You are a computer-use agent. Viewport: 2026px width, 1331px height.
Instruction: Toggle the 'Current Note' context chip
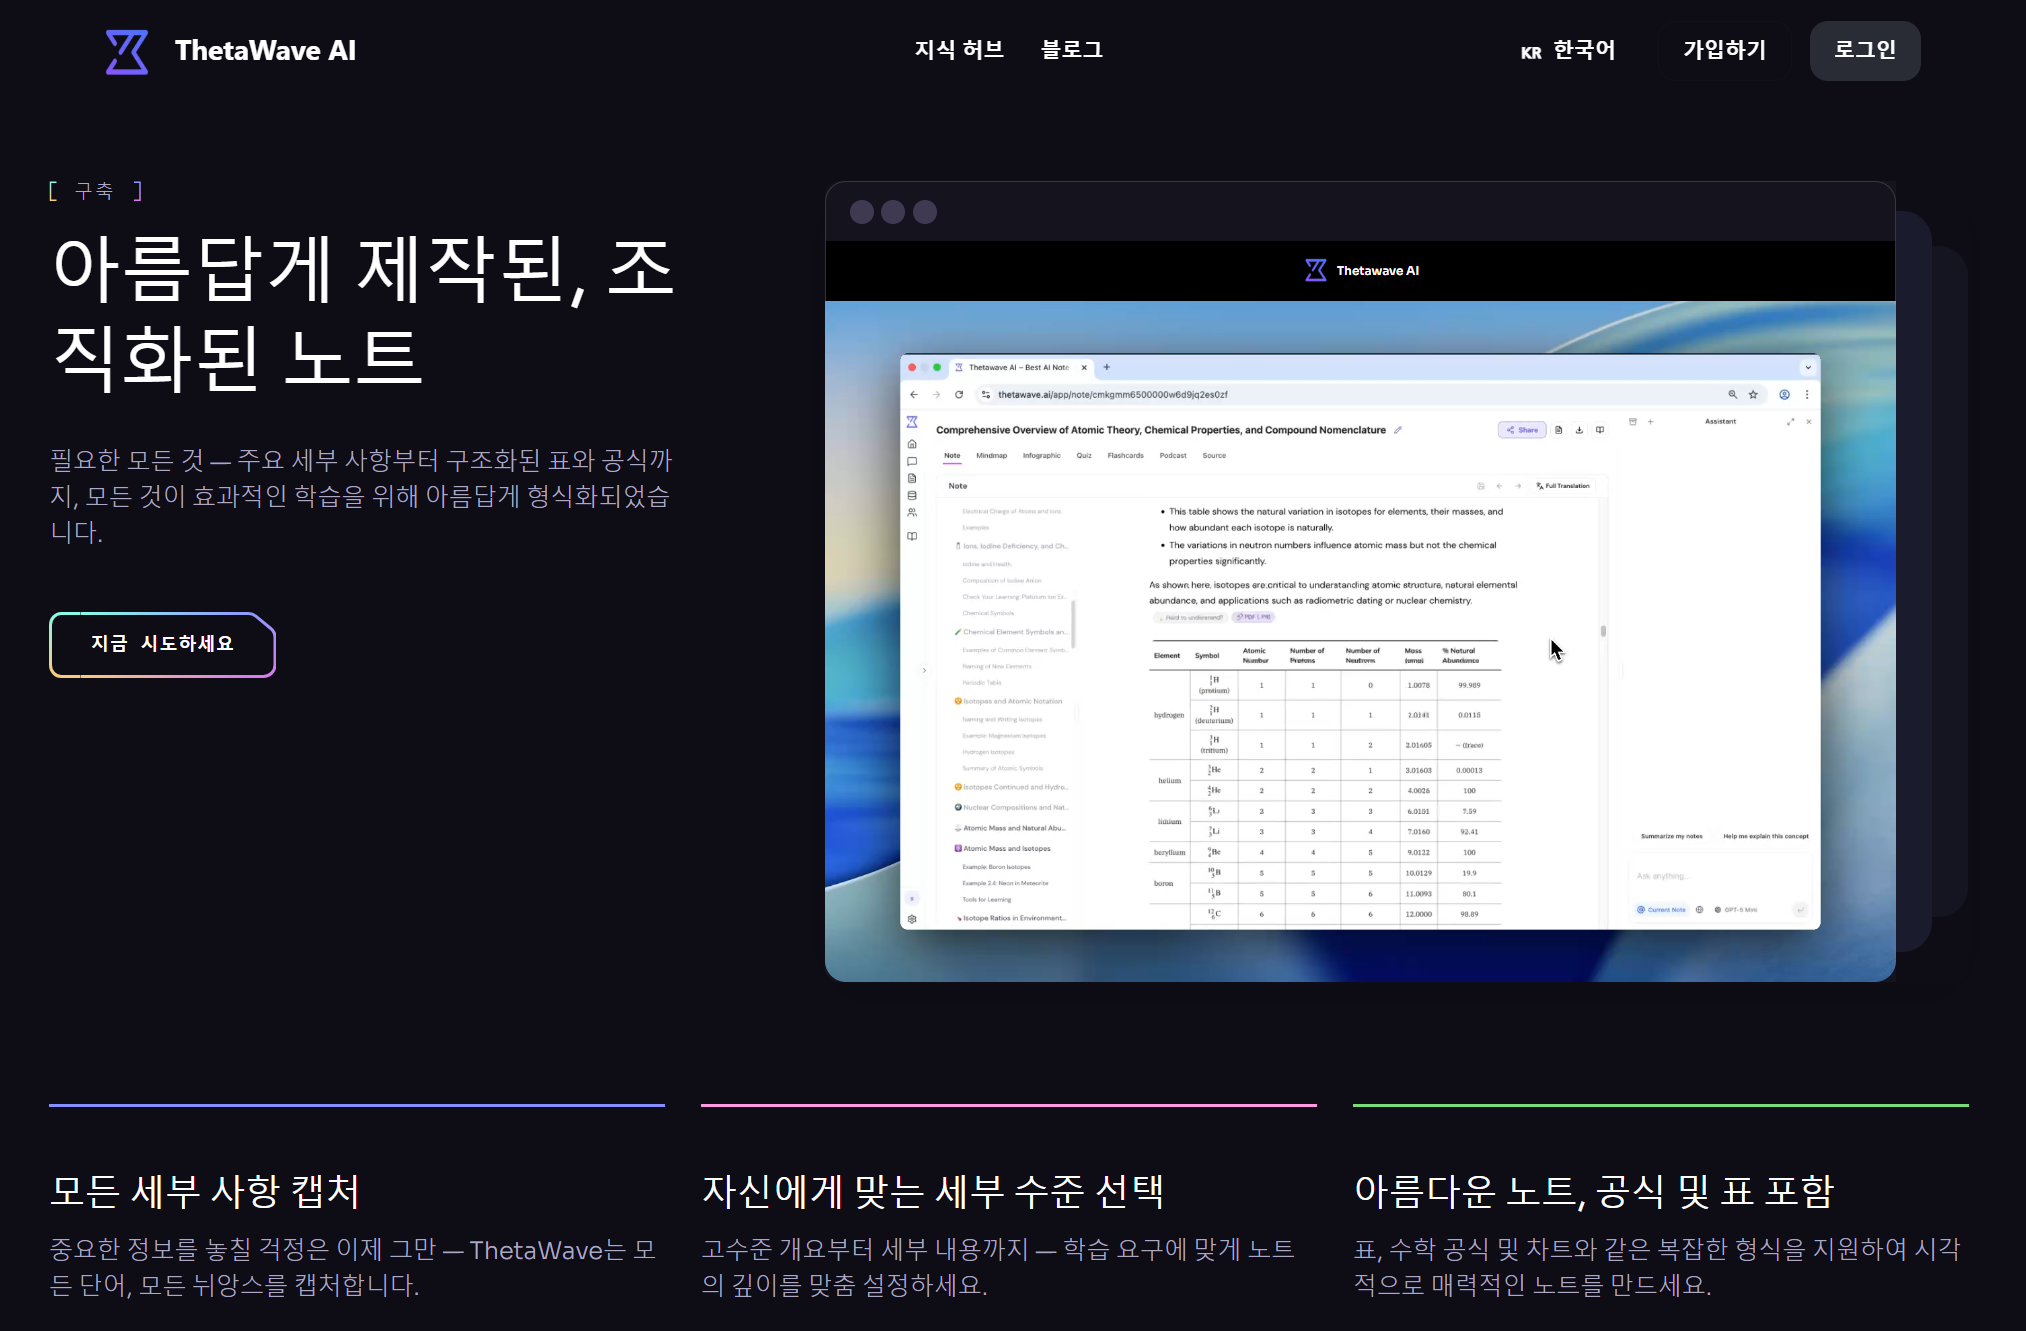click(1661, 910)
